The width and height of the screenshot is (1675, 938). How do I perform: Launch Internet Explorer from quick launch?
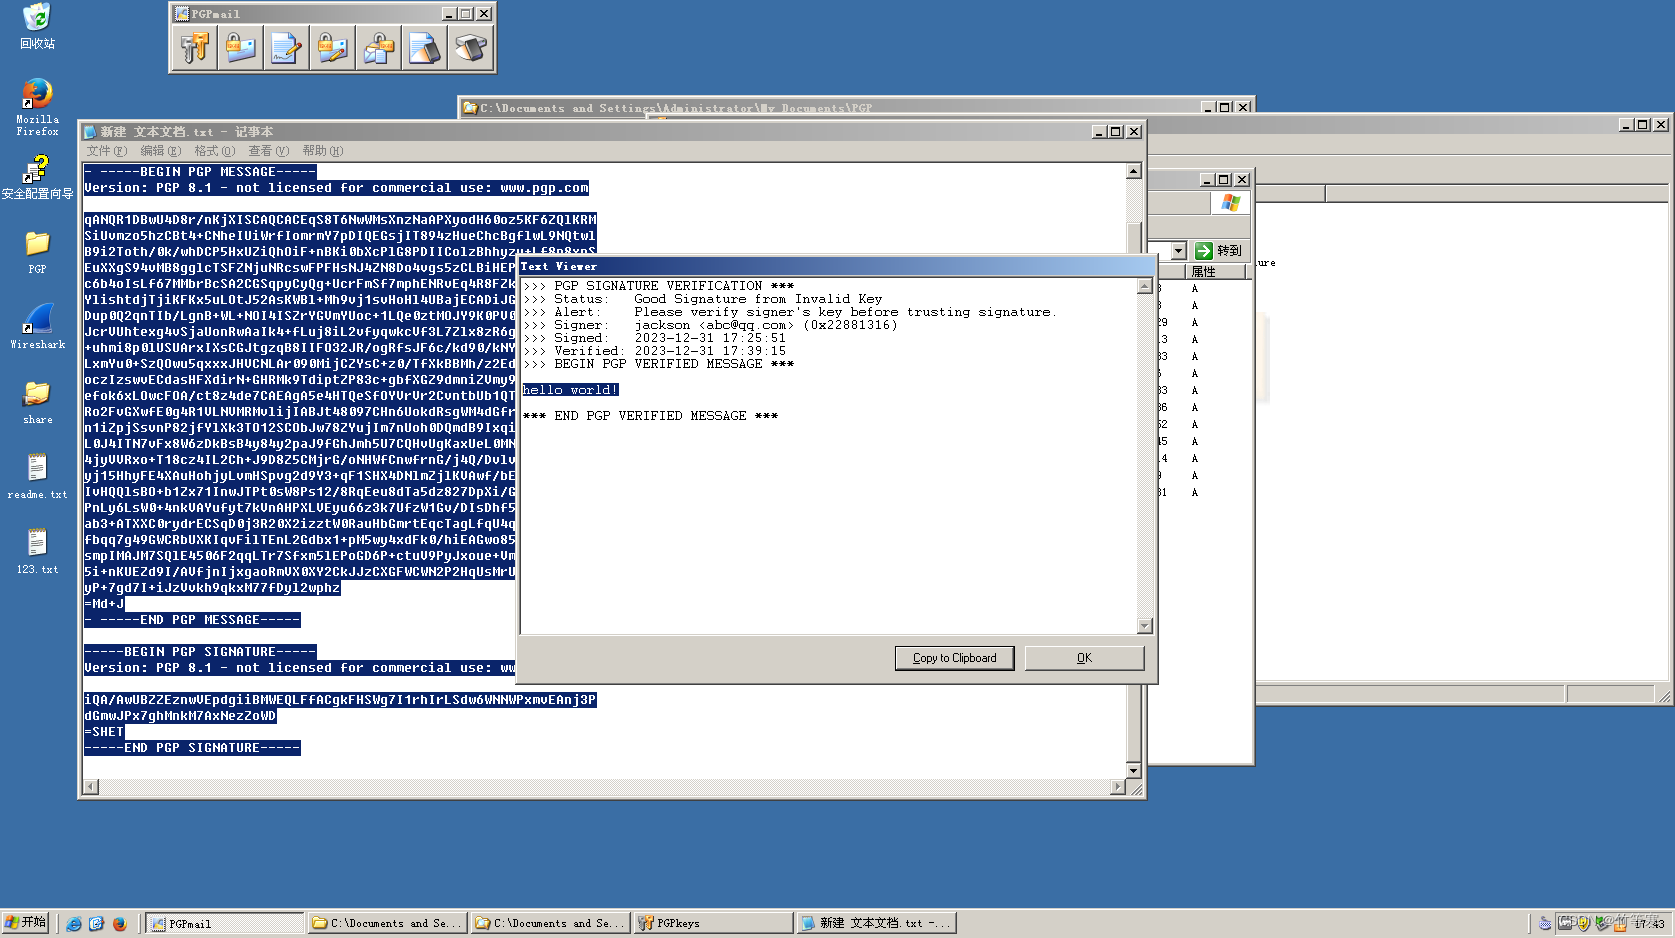tap(74, 923)
